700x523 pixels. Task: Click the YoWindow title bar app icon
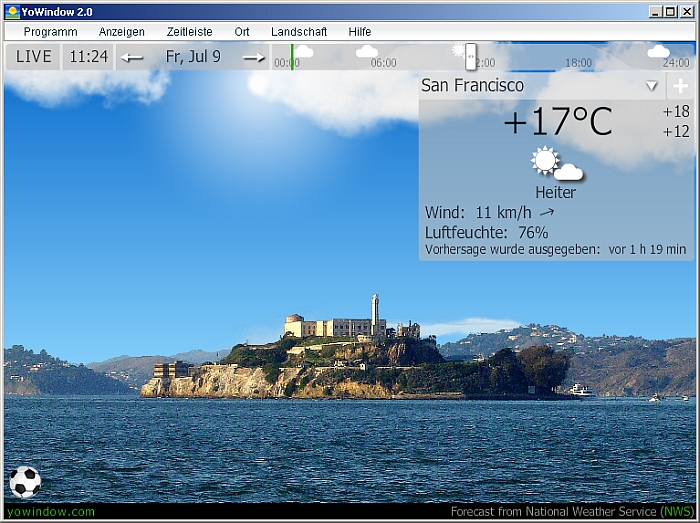pos(12,12)
